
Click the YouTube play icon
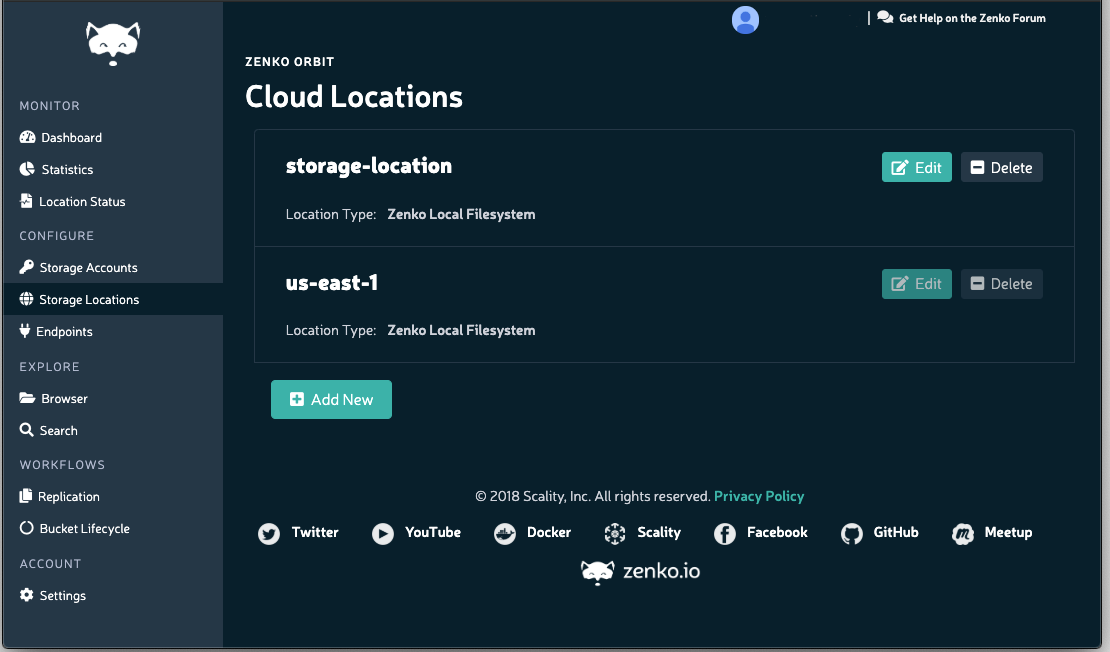(383, 533)
